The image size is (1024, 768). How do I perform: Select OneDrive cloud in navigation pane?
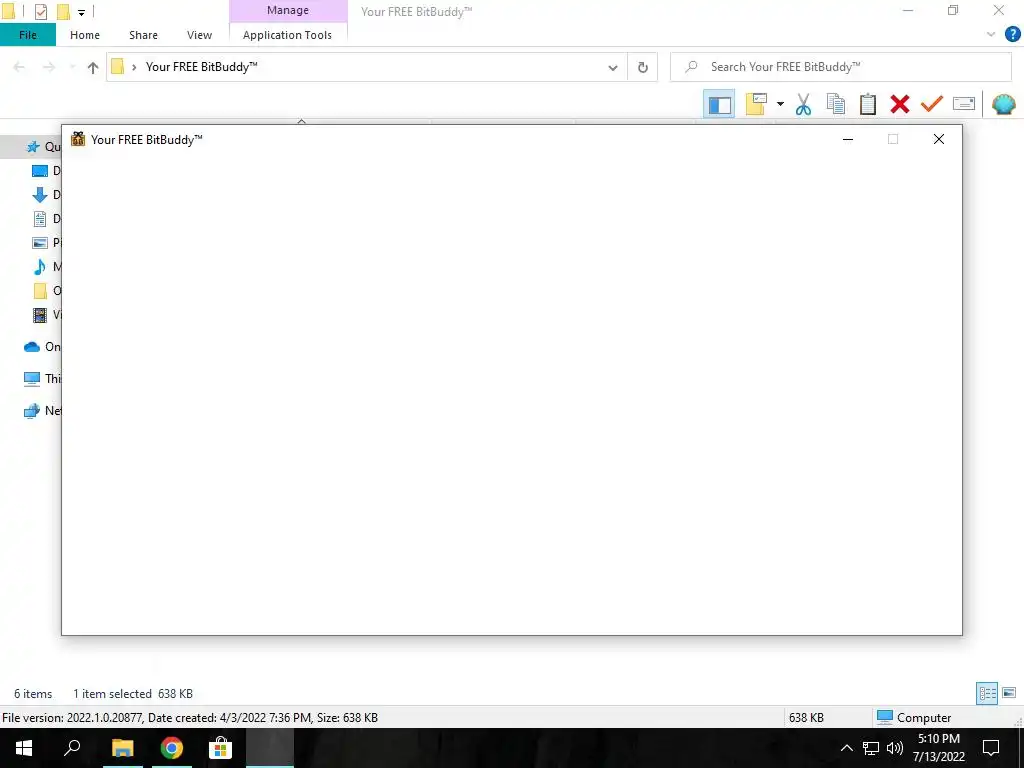[x=32, y=347]
